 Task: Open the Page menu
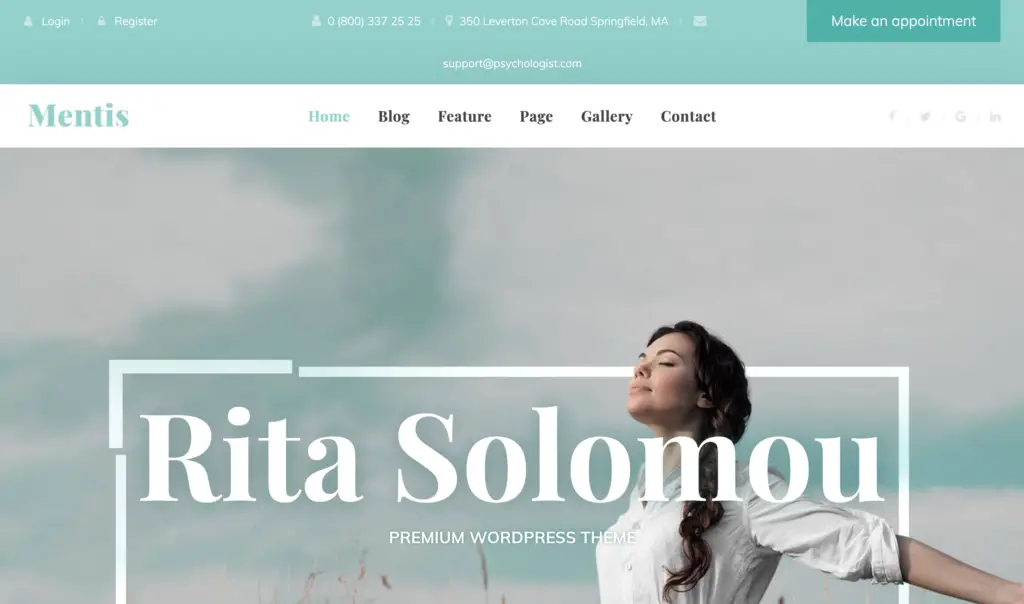point(536,116)
